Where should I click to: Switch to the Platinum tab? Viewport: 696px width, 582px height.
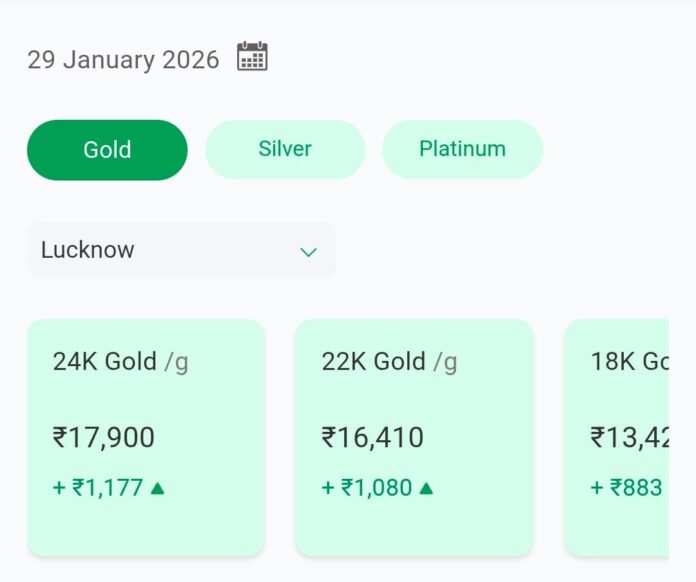[x=462, y=150]
